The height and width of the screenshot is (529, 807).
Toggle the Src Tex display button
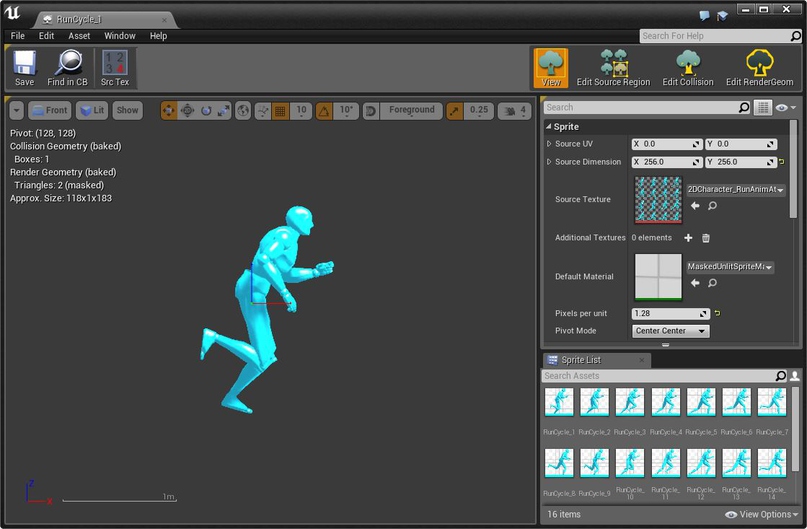tap(115, 68)
